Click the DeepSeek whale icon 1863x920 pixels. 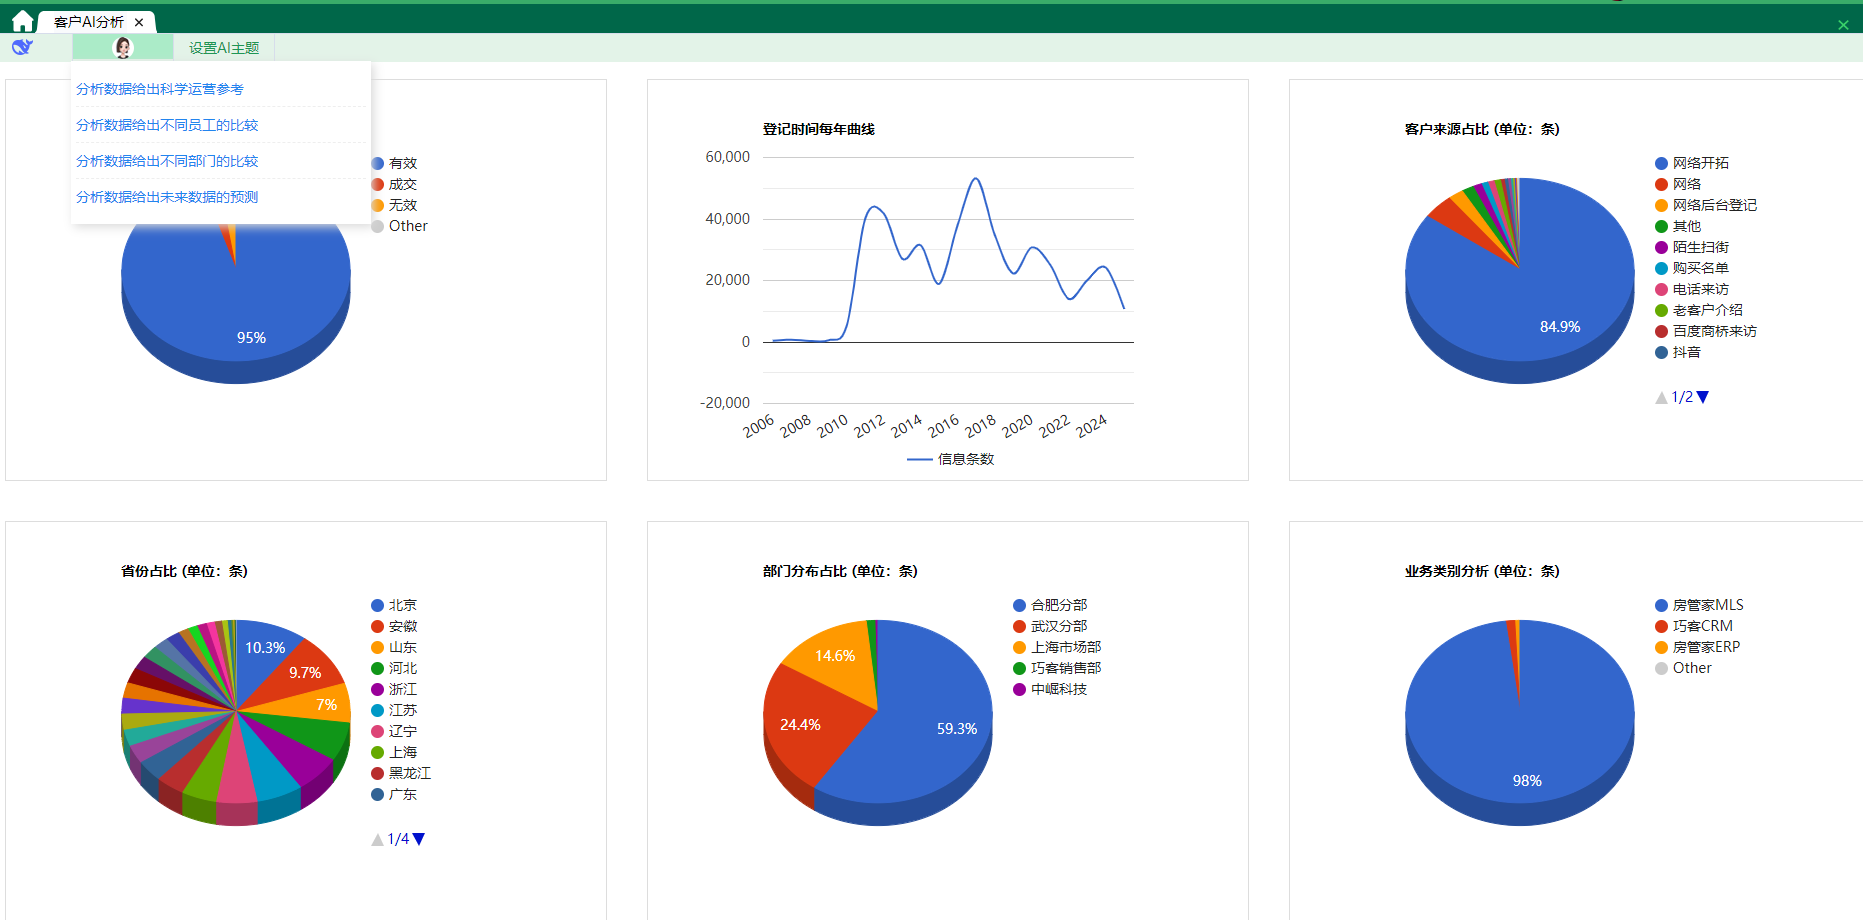[x=22, y=47]
